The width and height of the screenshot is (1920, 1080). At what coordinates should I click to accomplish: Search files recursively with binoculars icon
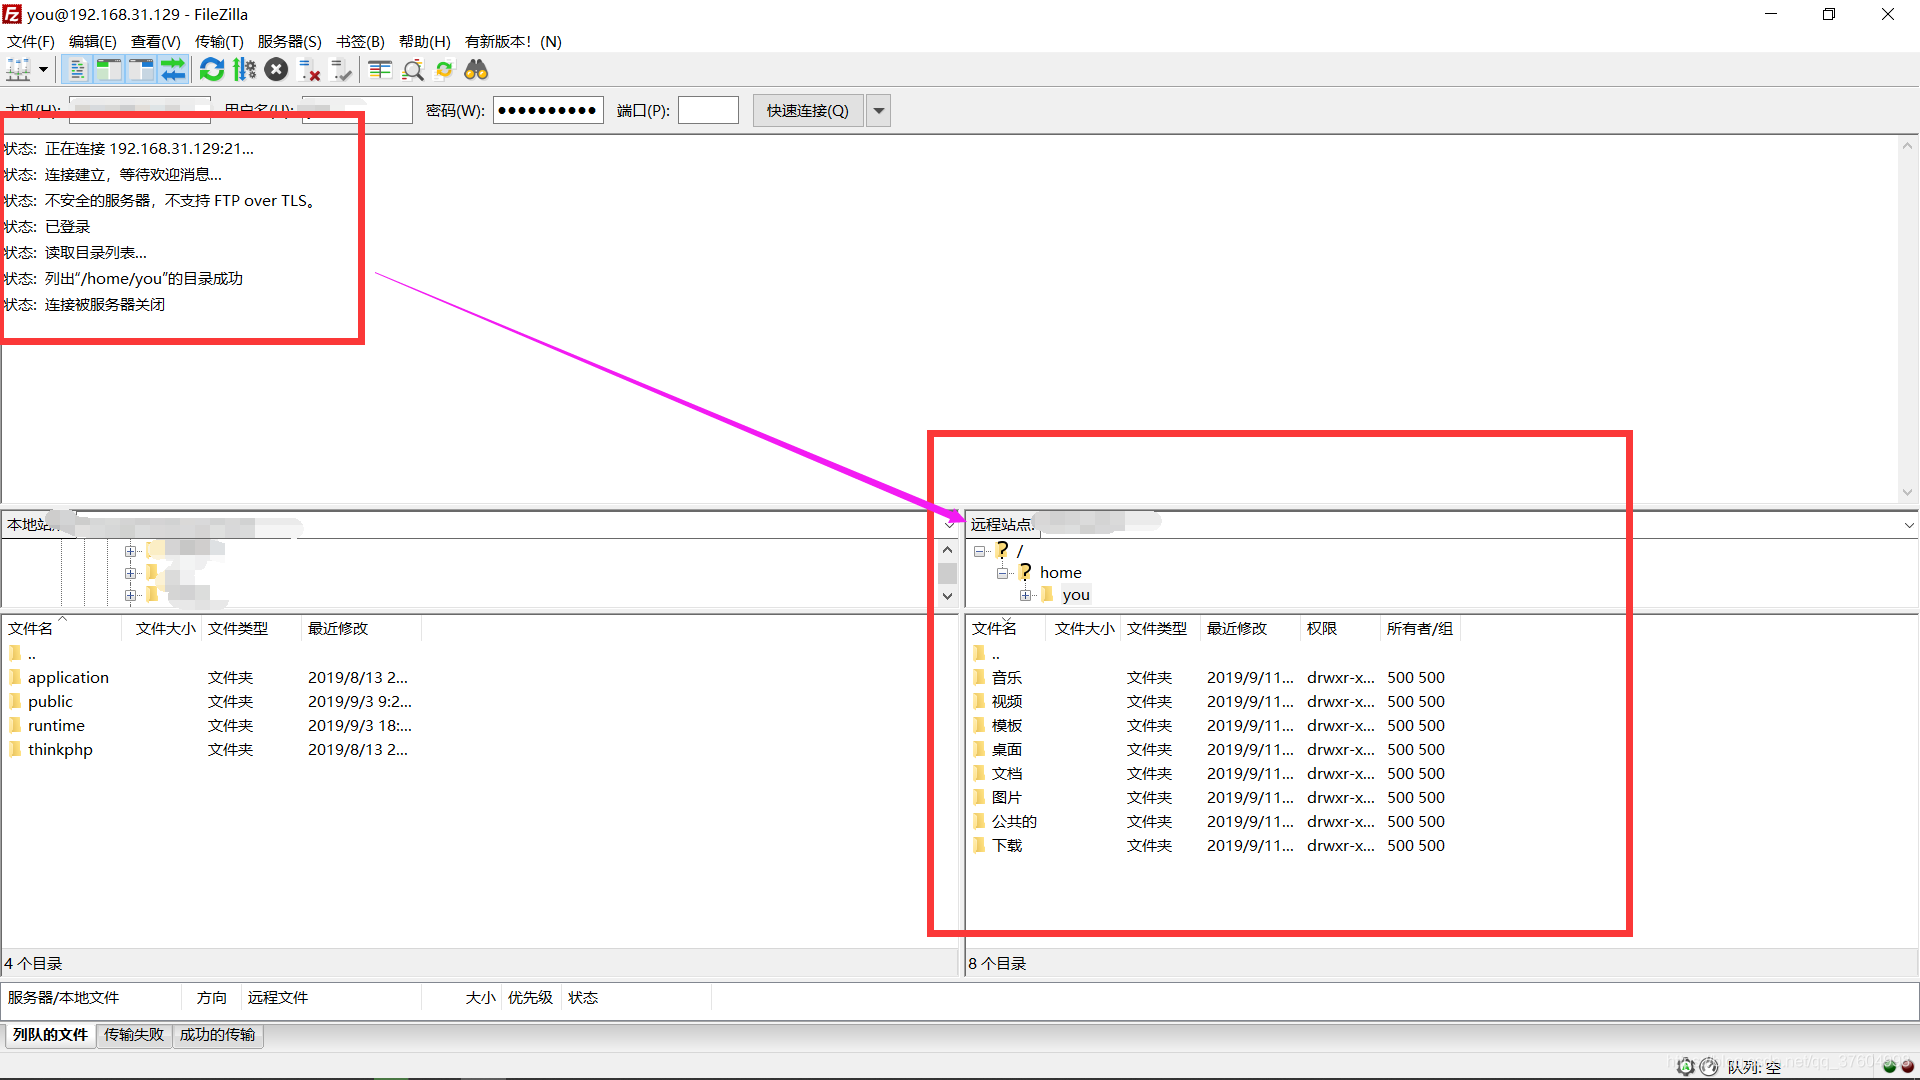click(477, 70)
